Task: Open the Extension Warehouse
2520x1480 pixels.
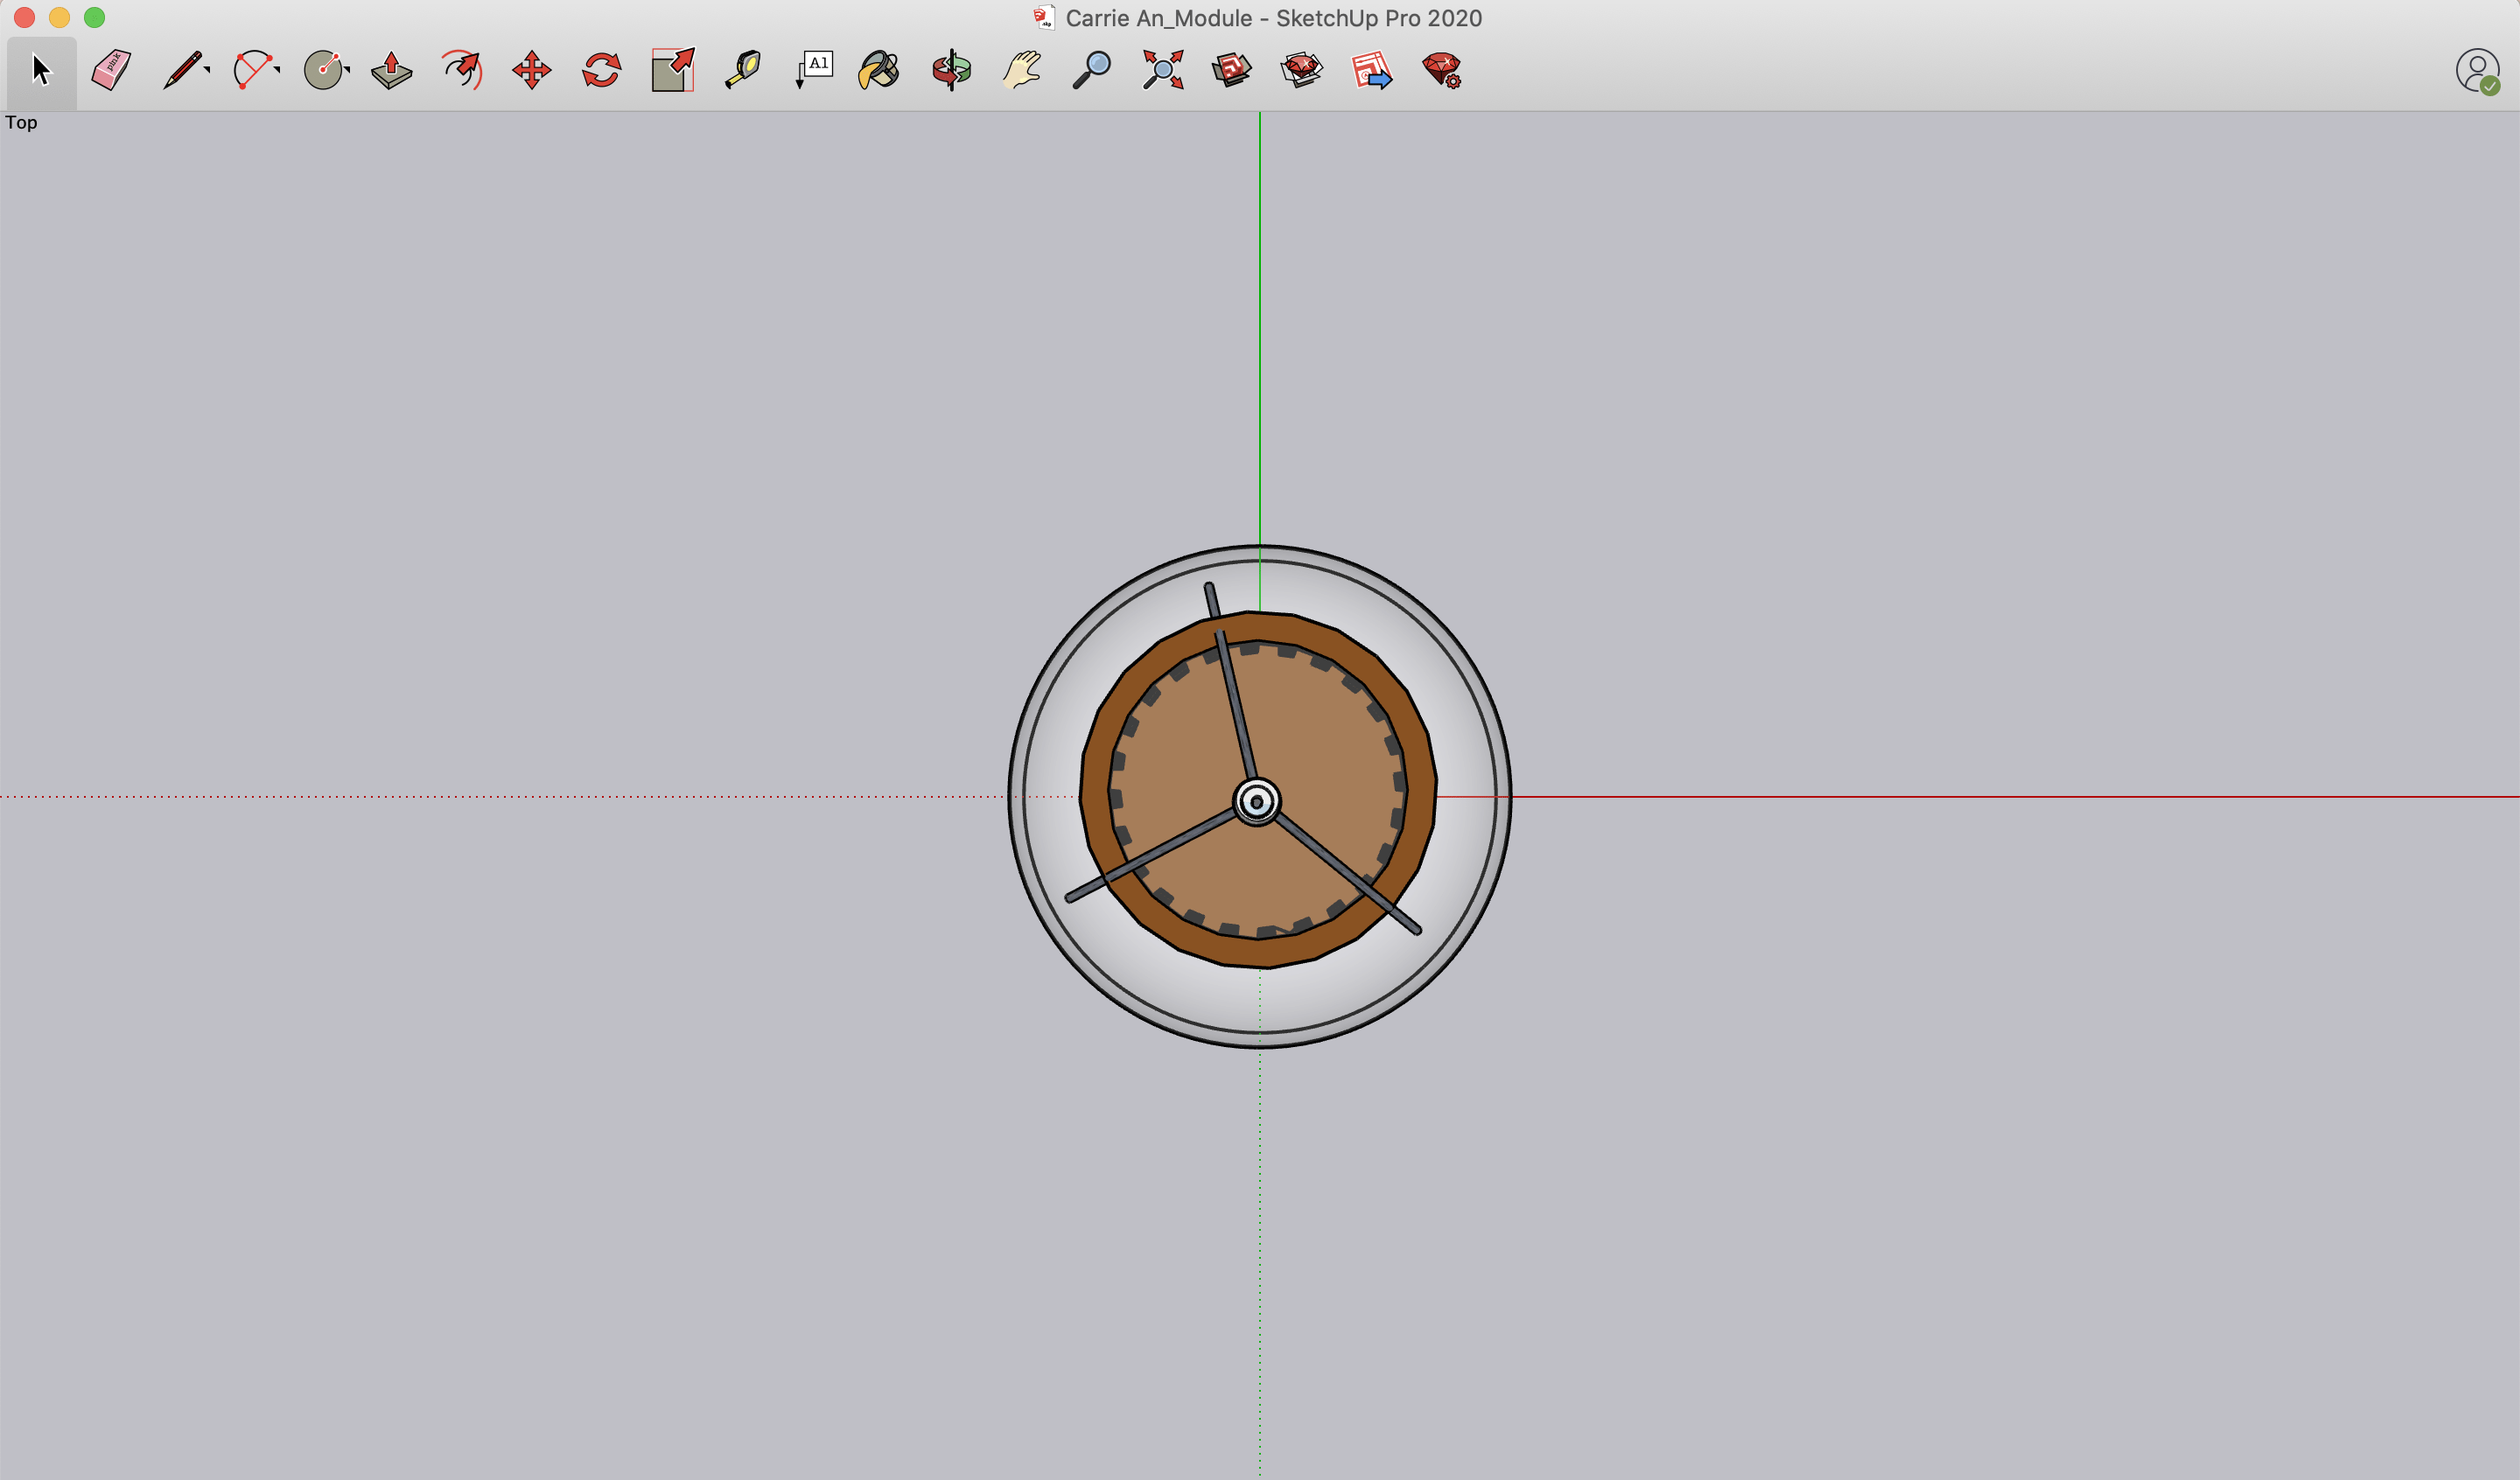Action: tap(1301, 71)
